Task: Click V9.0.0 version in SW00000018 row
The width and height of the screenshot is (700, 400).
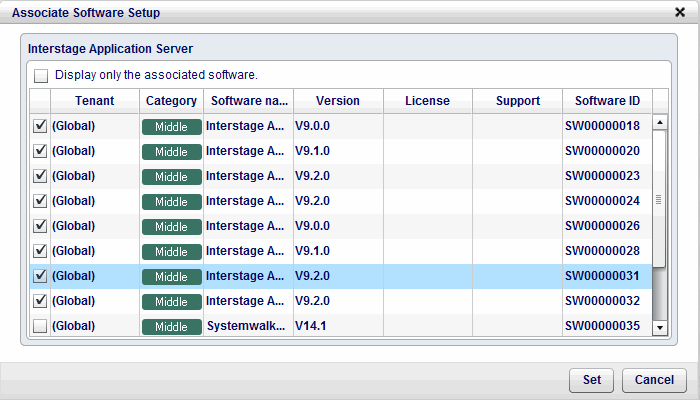Action: tap(312, 126)
